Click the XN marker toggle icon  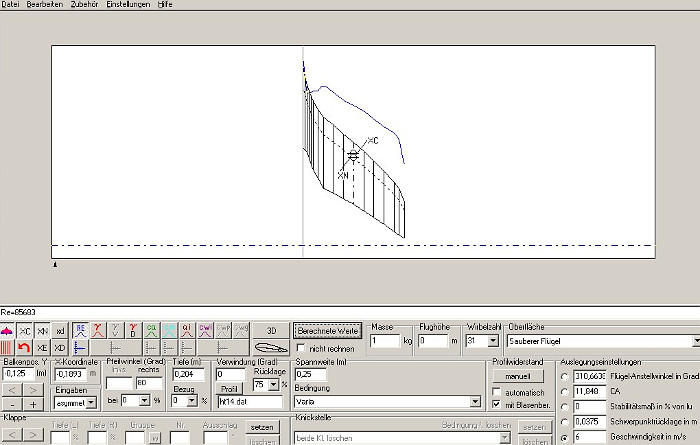tap(43, 330)
